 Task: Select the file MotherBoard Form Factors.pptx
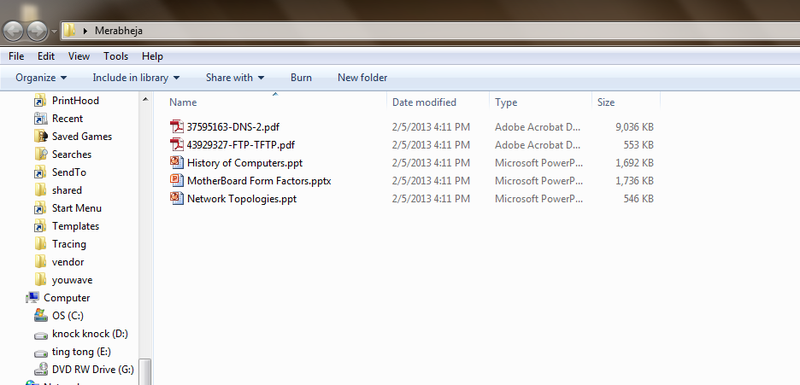[259, 181]
